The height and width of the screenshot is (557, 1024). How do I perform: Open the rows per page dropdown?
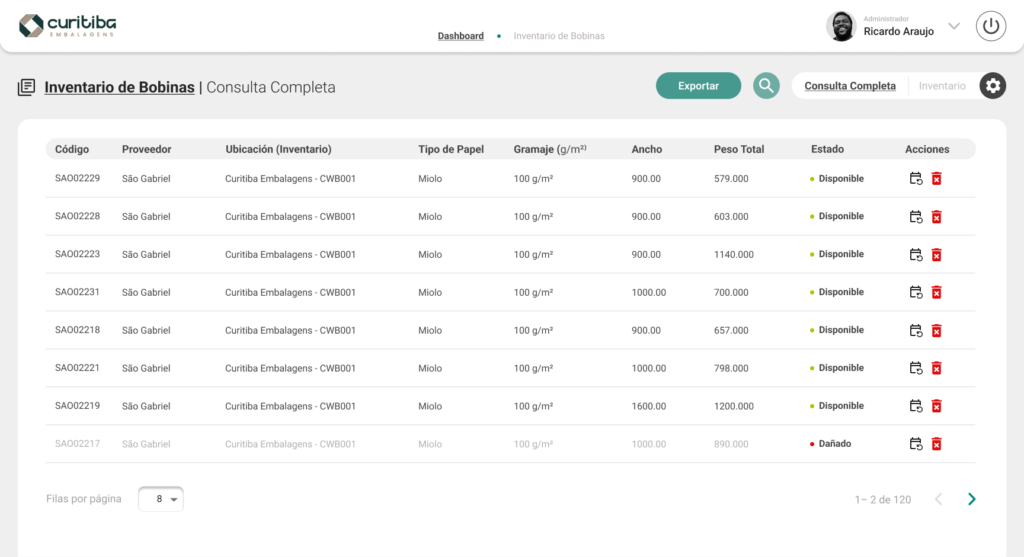tap(161, 499)
